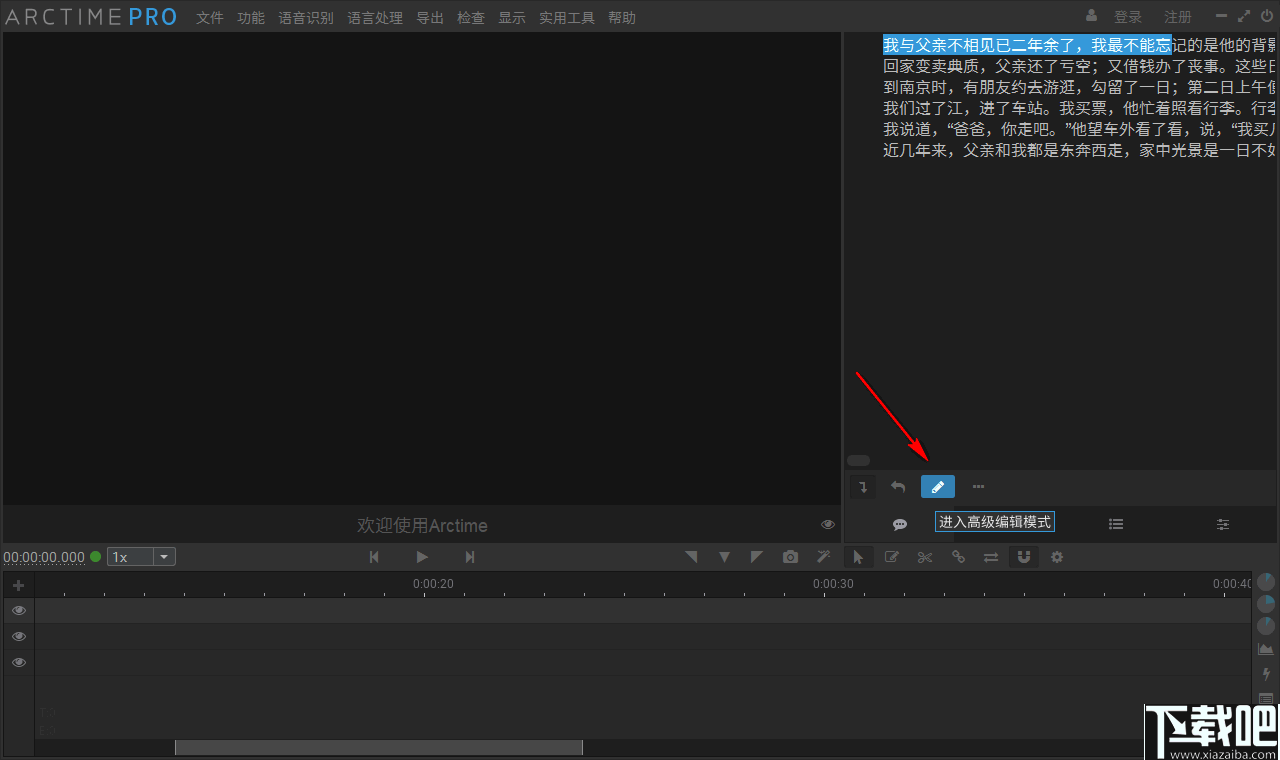
Task: Open the 实用工具 menu
Action: [x=566, y=17]
